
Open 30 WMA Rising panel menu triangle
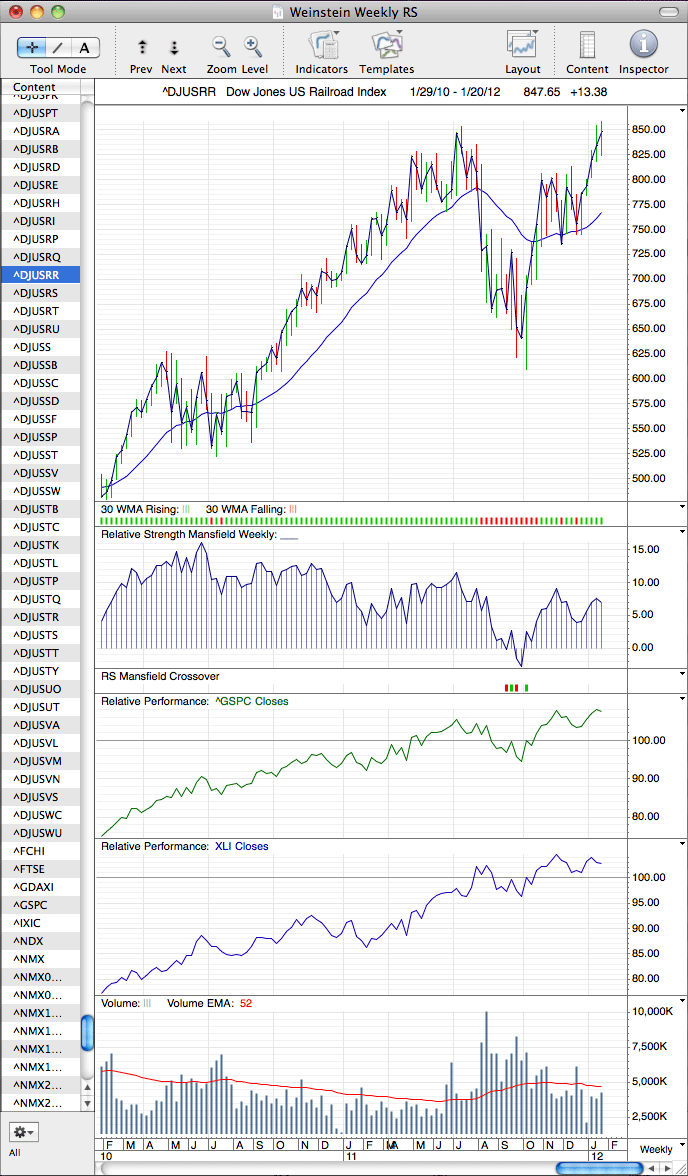(682, 506)
